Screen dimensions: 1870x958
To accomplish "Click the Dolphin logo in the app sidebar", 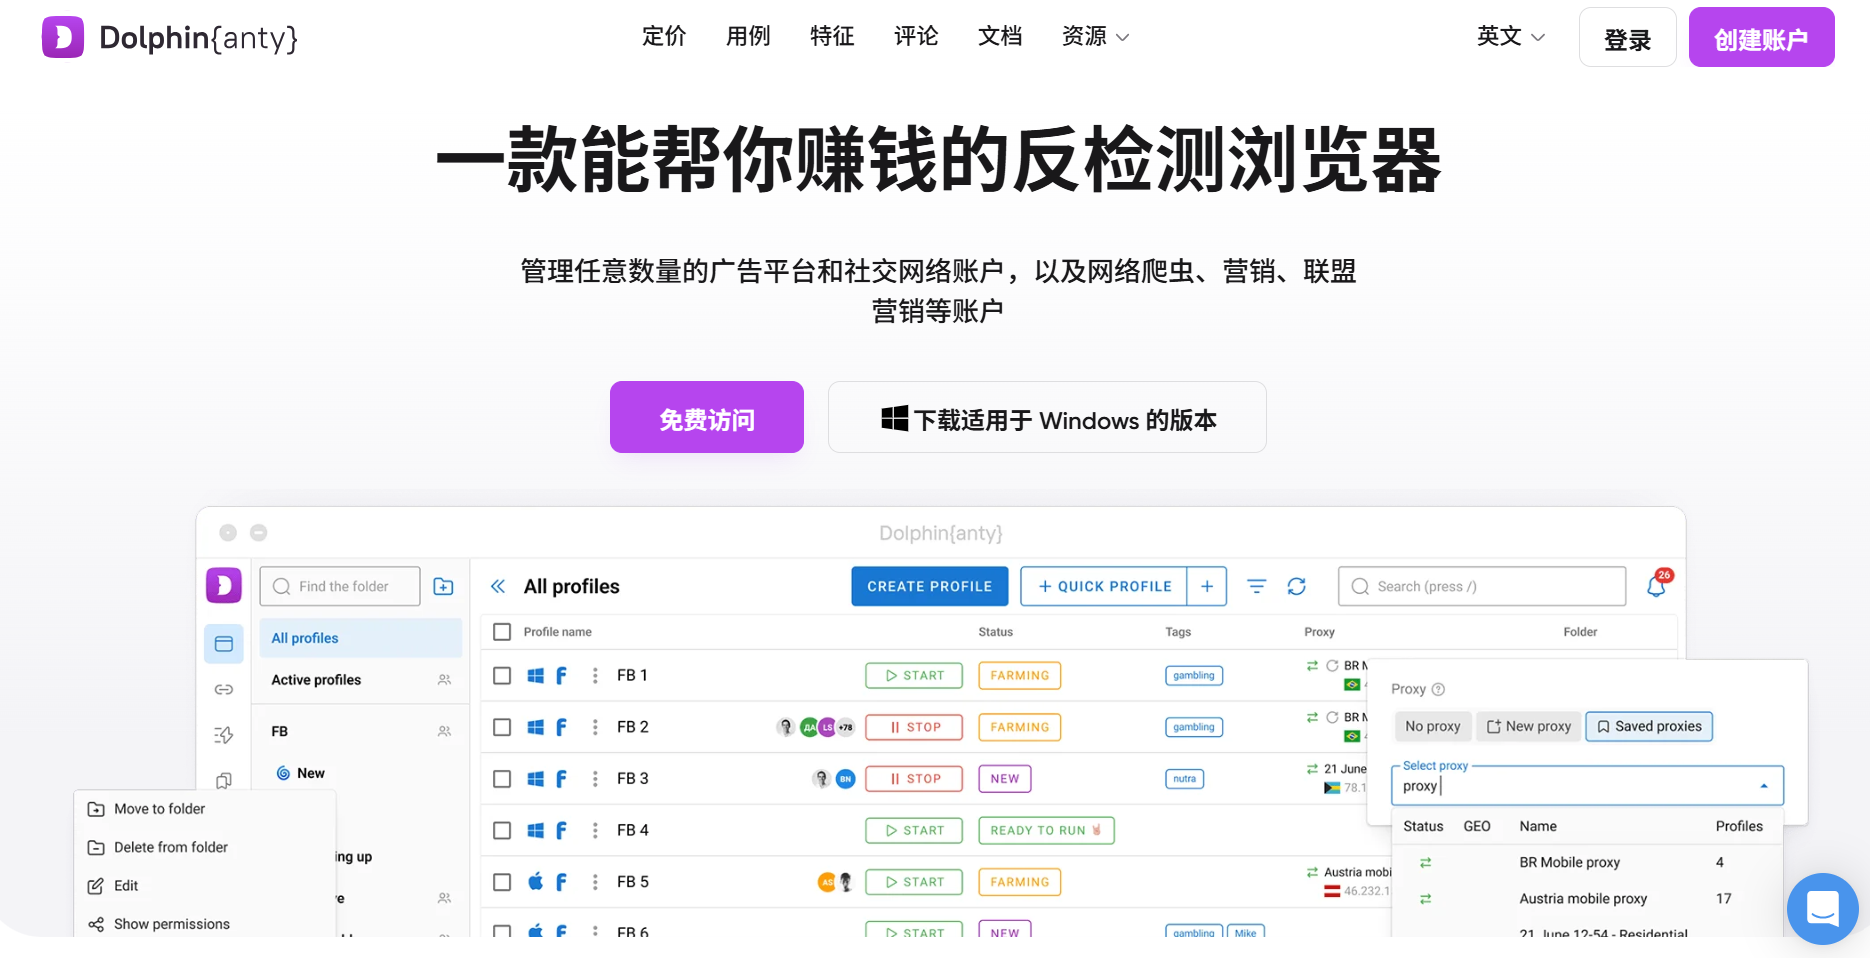I will point(224,585).
